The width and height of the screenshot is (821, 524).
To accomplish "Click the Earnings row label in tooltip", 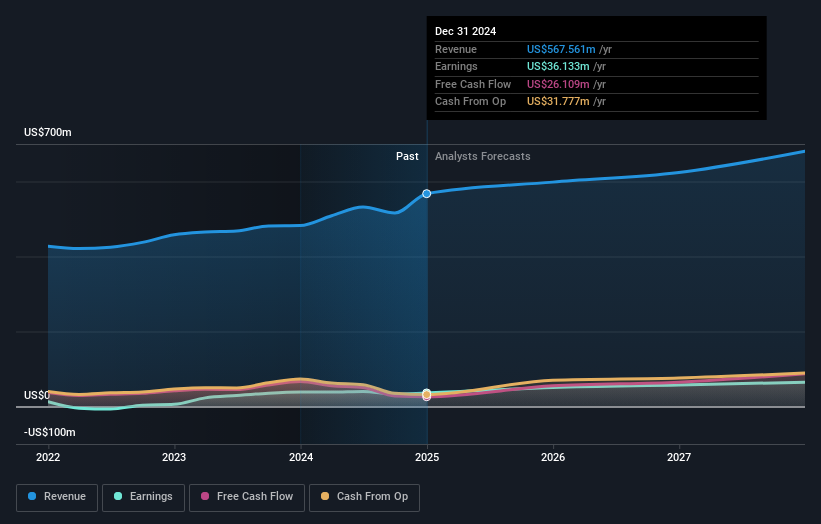I will pos(456,66).
